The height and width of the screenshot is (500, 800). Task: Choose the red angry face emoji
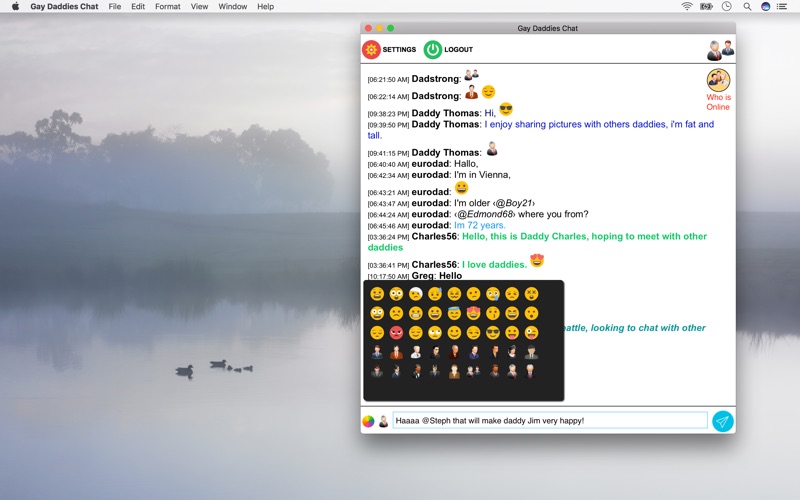[396, 332]
